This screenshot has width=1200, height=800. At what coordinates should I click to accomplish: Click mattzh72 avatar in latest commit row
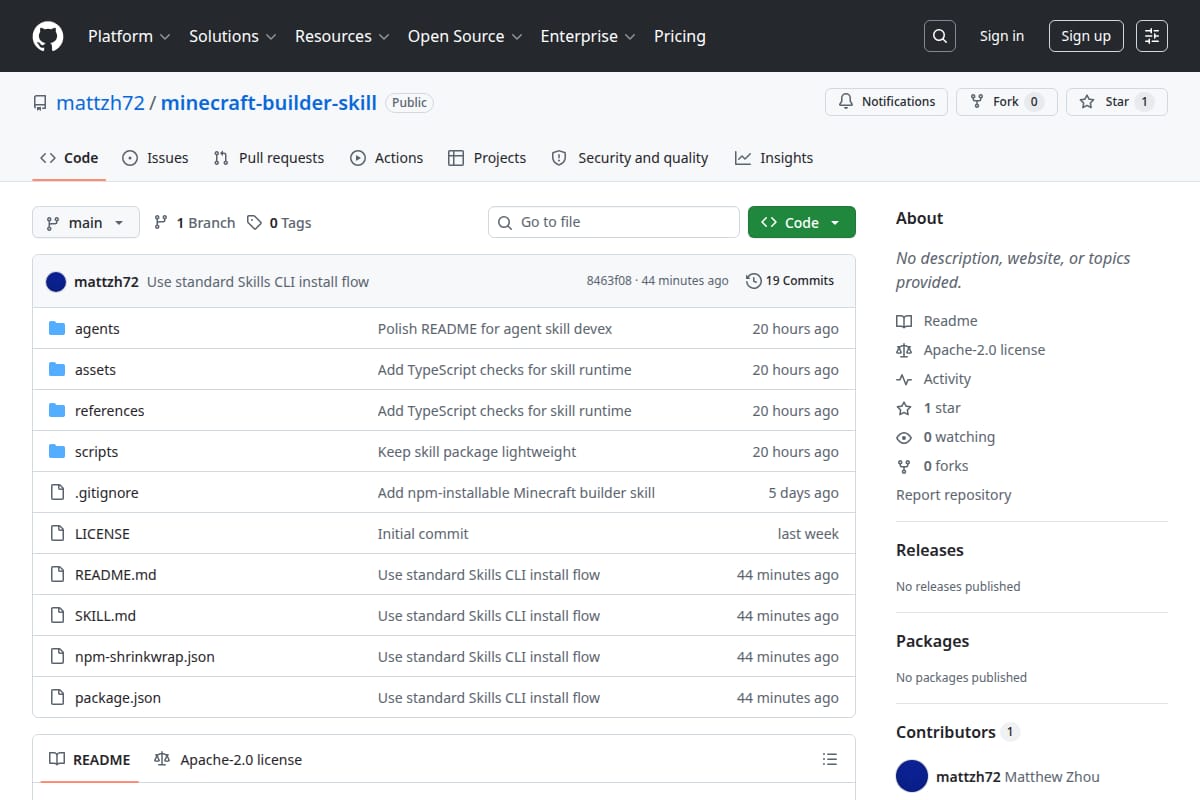[56, 282]
